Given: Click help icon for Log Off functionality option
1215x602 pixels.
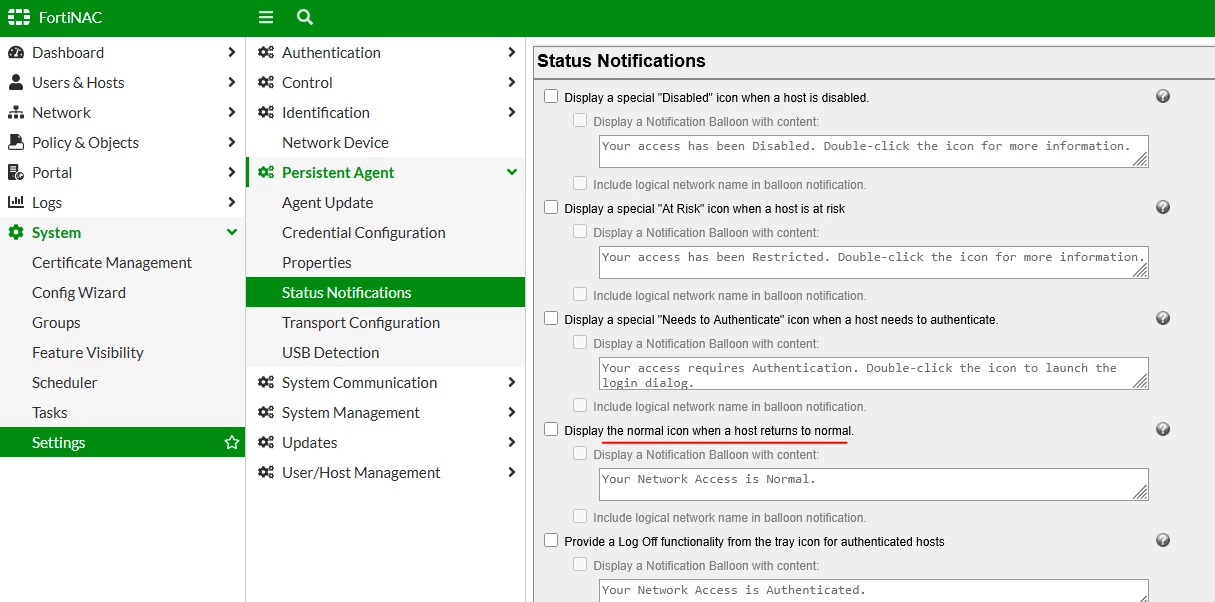Looking at the screenshot, I should click(1163, 540).
